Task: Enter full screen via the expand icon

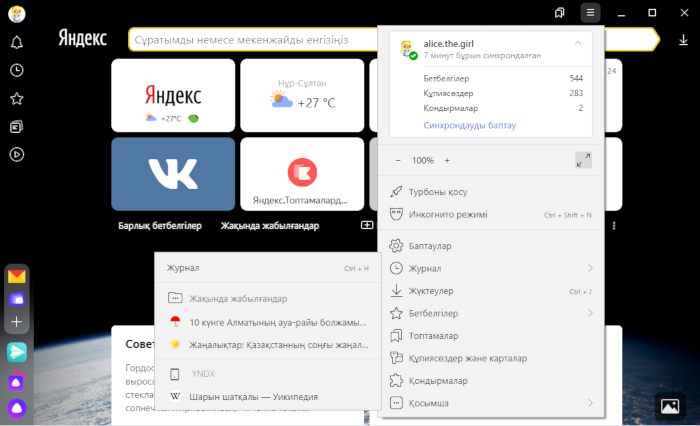Action: click(583, 160)
